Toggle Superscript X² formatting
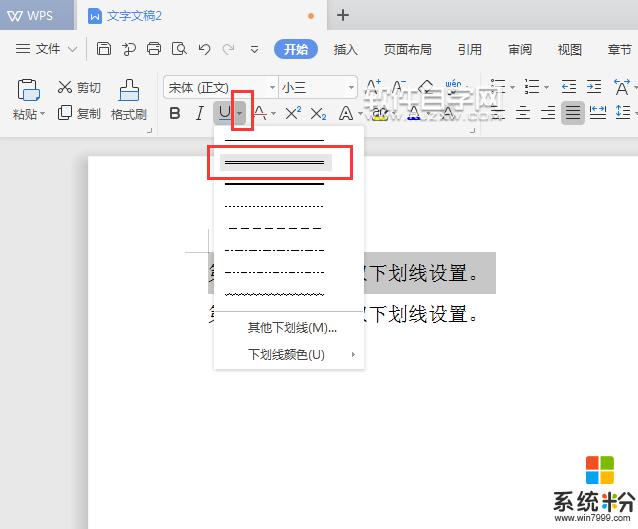Image resolution: width=638 pixels, height=529 pixels. pos(293,113)
